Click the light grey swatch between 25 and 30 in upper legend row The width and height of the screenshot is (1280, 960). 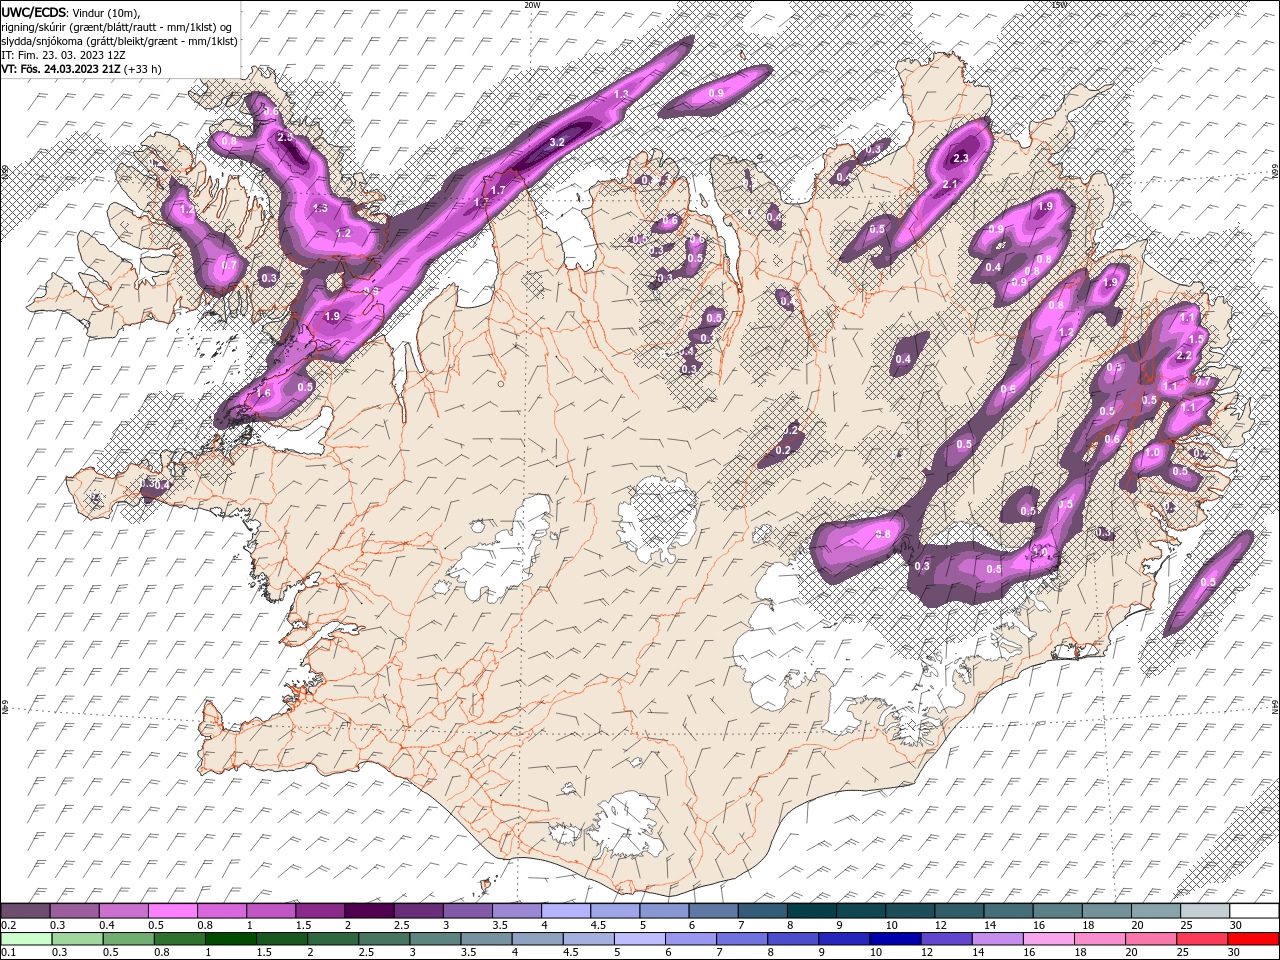[x=1205, y=911]
